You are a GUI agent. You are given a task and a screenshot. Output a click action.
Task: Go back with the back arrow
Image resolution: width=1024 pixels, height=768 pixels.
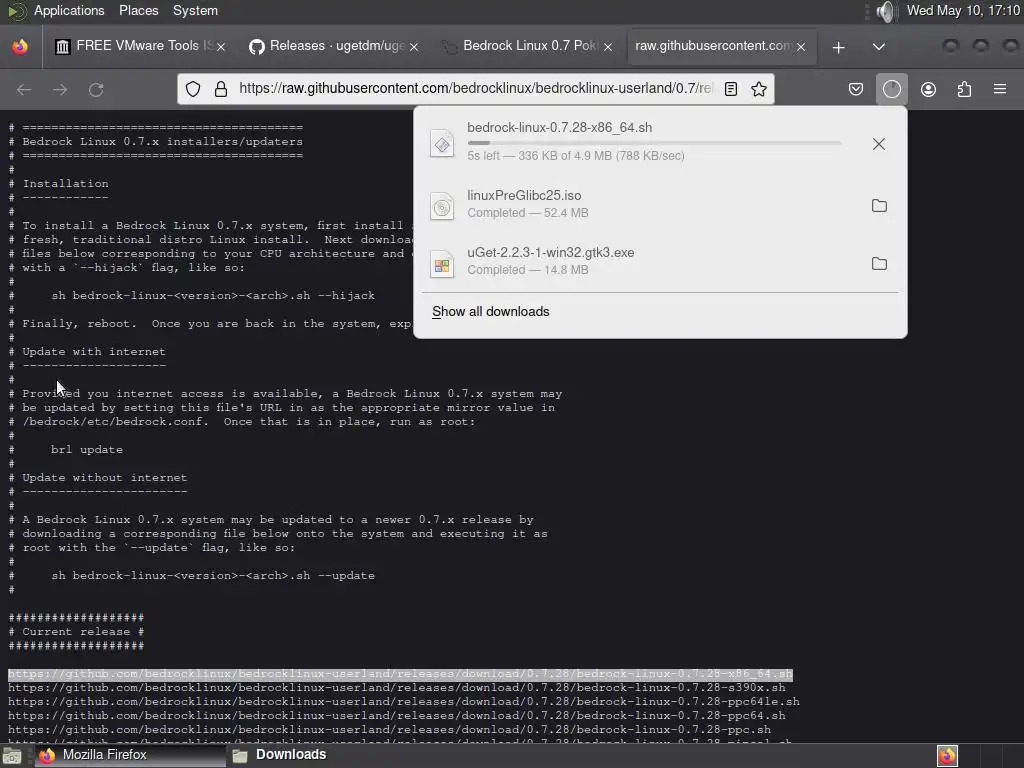(x=24, y=89)
